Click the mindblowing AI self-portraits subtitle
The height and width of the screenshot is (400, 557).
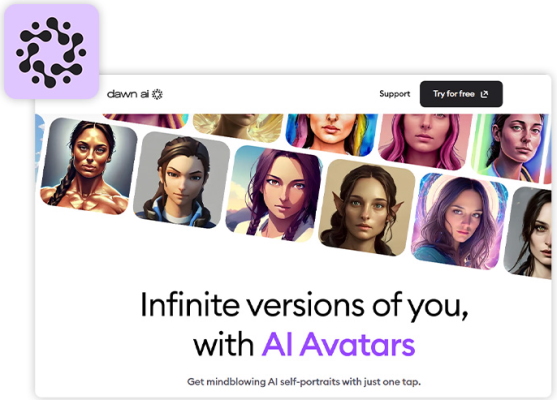click(304, 382)
